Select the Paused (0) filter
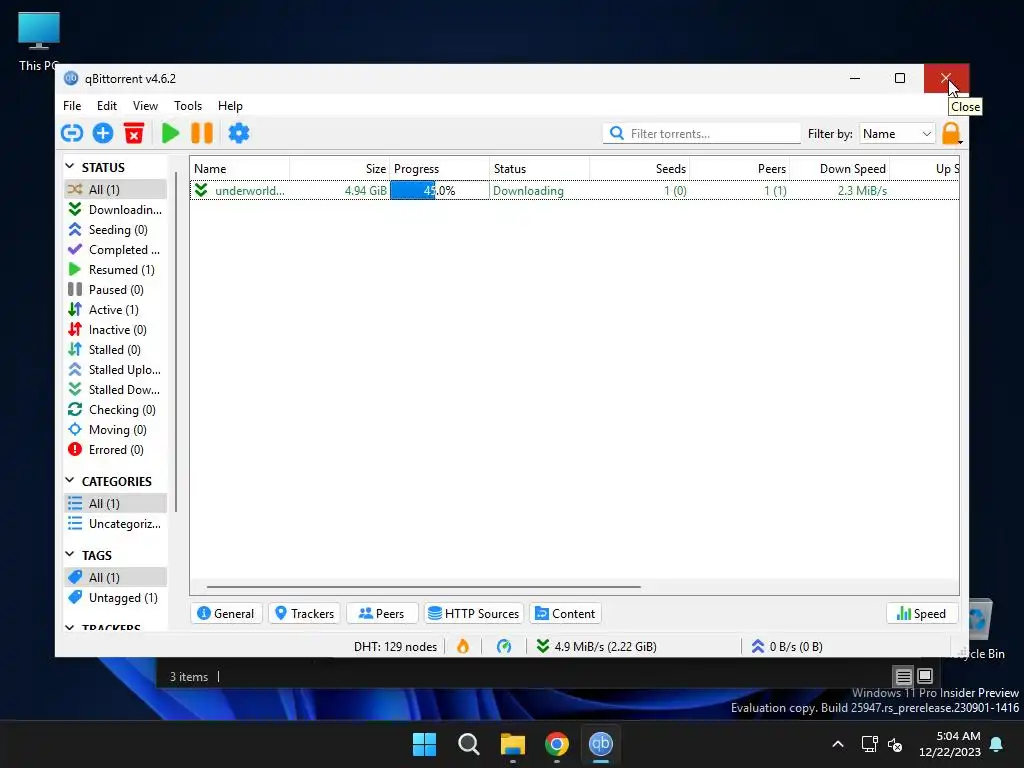This screenshot has width=1024, height=768. click(x=116, y=290)
